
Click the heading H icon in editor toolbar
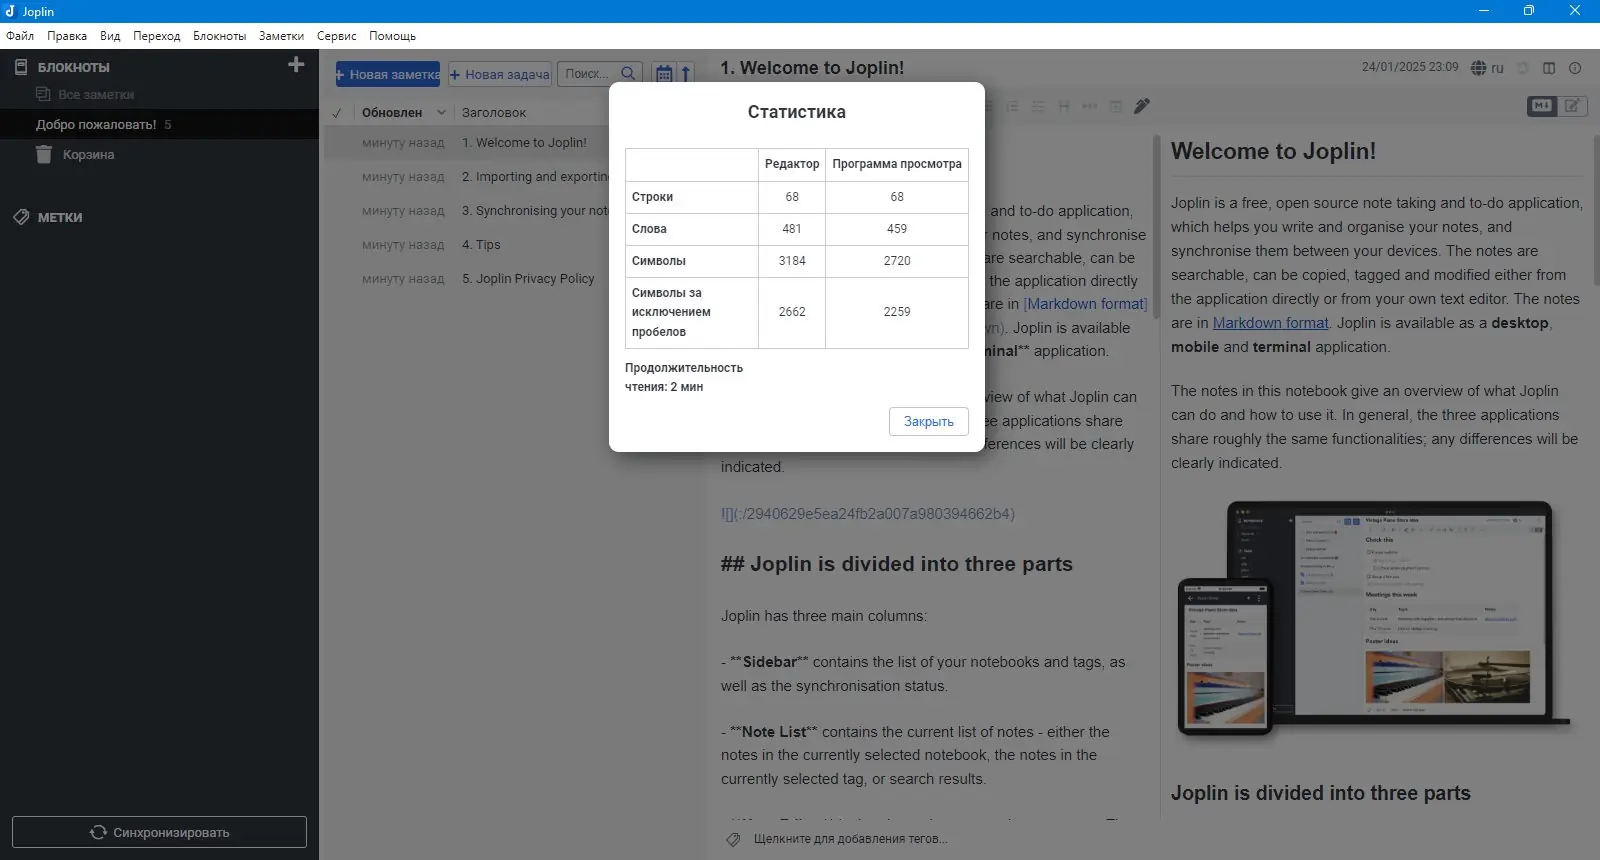click(1064, 106)
